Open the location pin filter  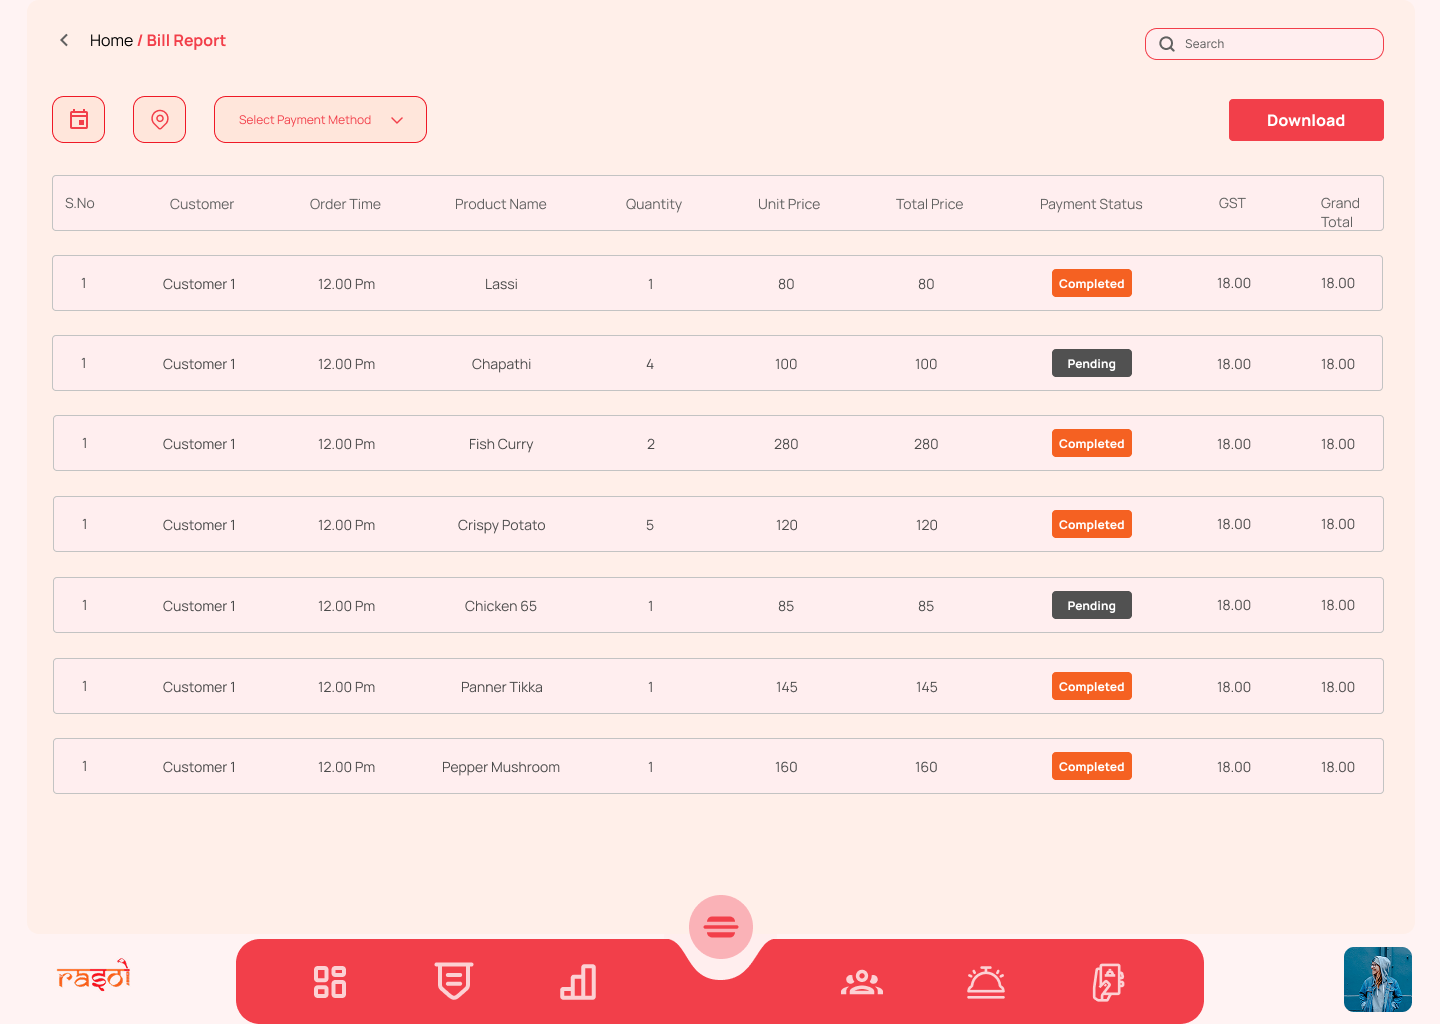coord(160,120)
